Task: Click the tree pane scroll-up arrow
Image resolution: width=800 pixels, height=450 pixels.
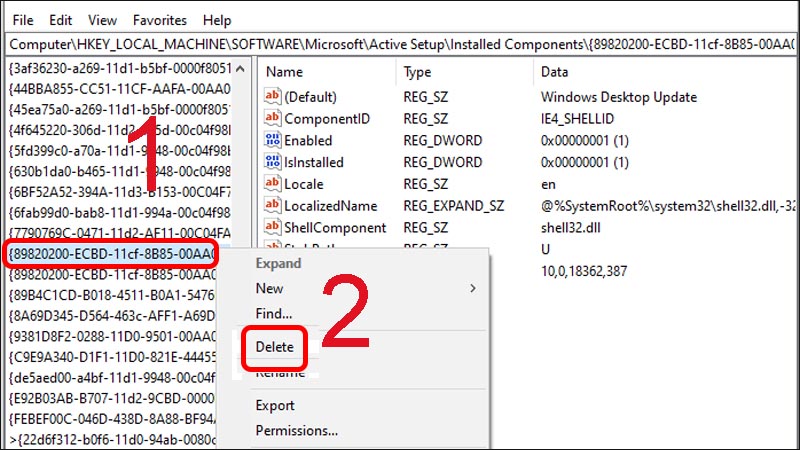Action: [x=240, y=69]
